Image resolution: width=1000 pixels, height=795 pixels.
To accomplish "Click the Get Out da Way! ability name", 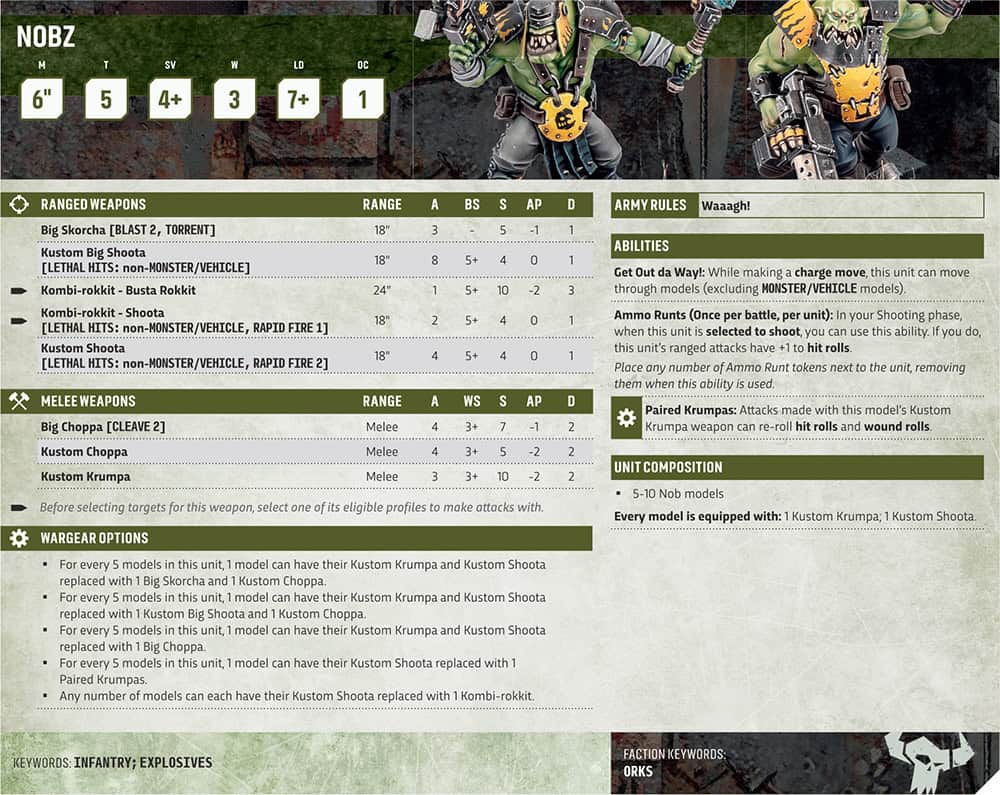I will coord(659,272).
